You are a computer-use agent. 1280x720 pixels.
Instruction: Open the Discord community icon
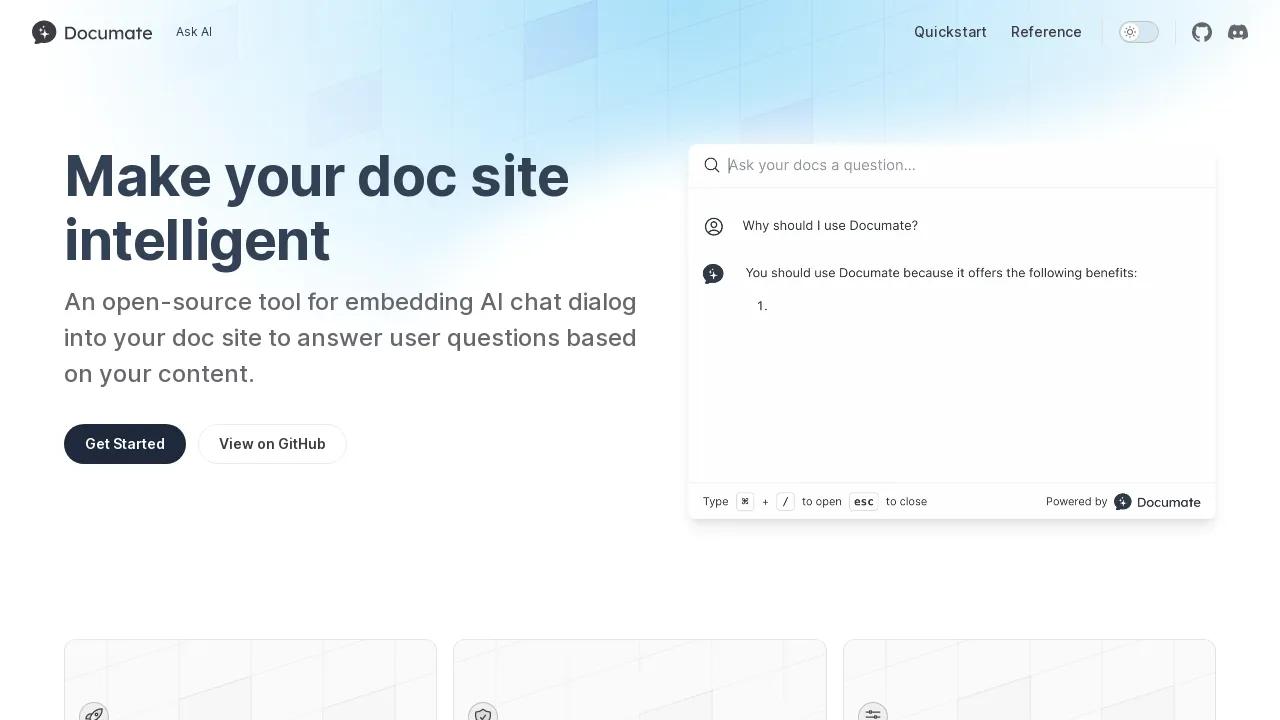tap(1238, 32)
